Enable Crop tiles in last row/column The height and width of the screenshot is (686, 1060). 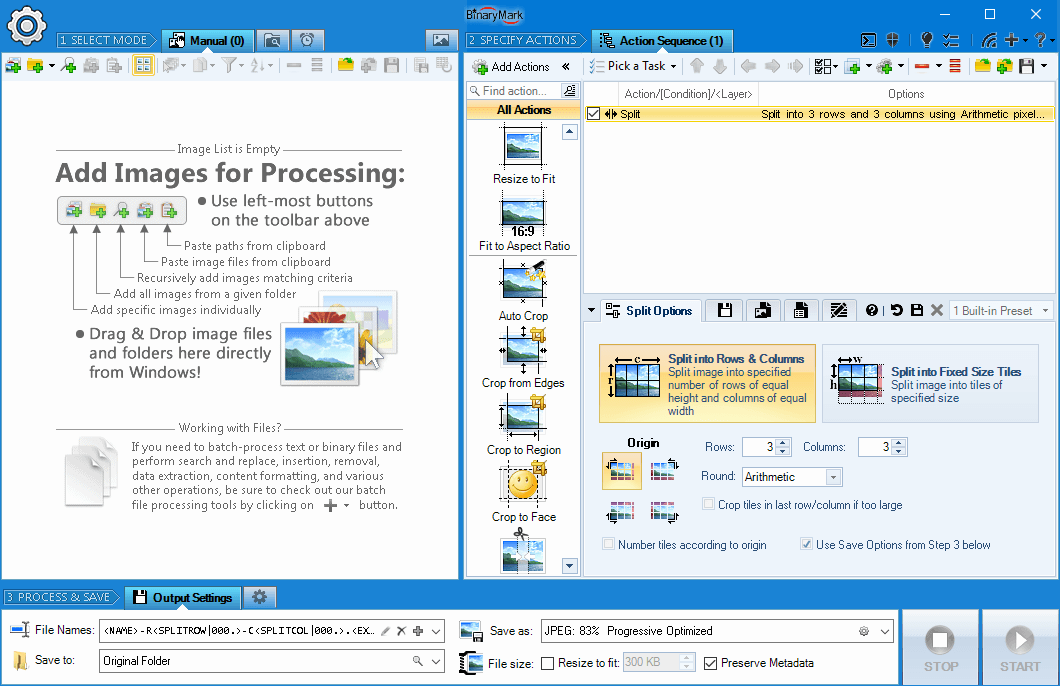pos(708,504)
